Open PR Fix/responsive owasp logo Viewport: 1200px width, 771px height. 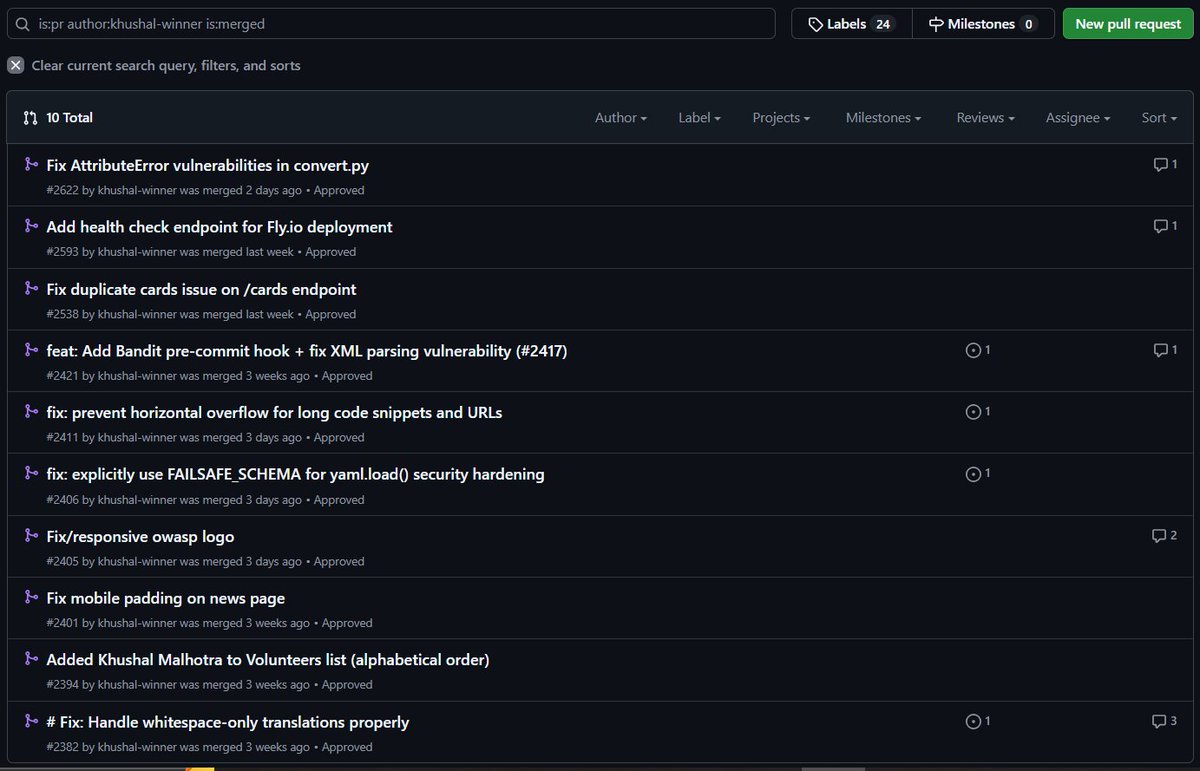pos(140,536)
